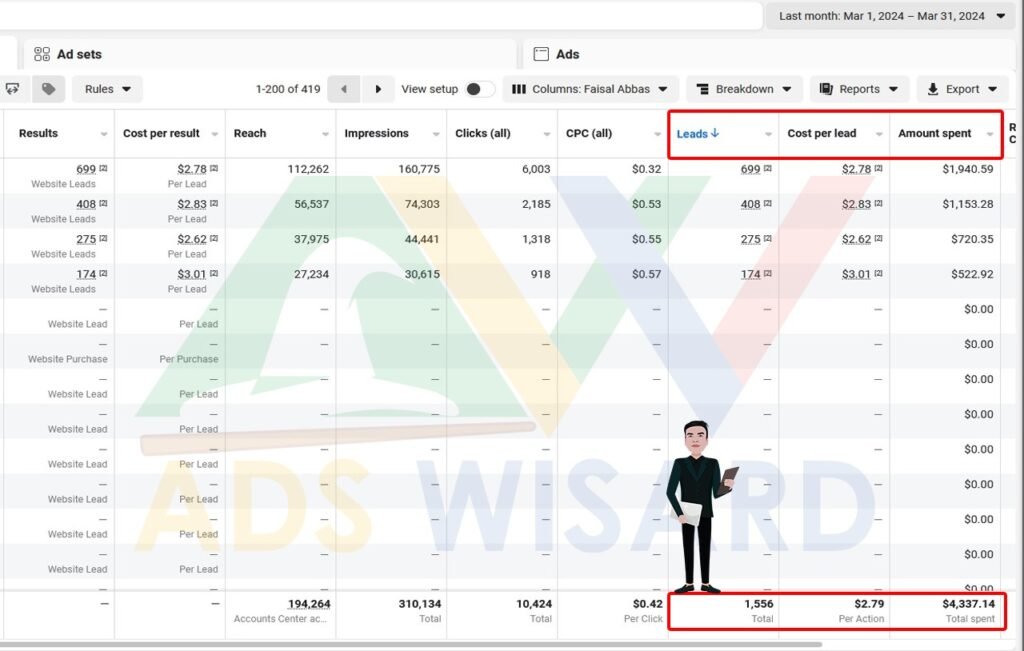Go to previous page of results

coord(344,89)
